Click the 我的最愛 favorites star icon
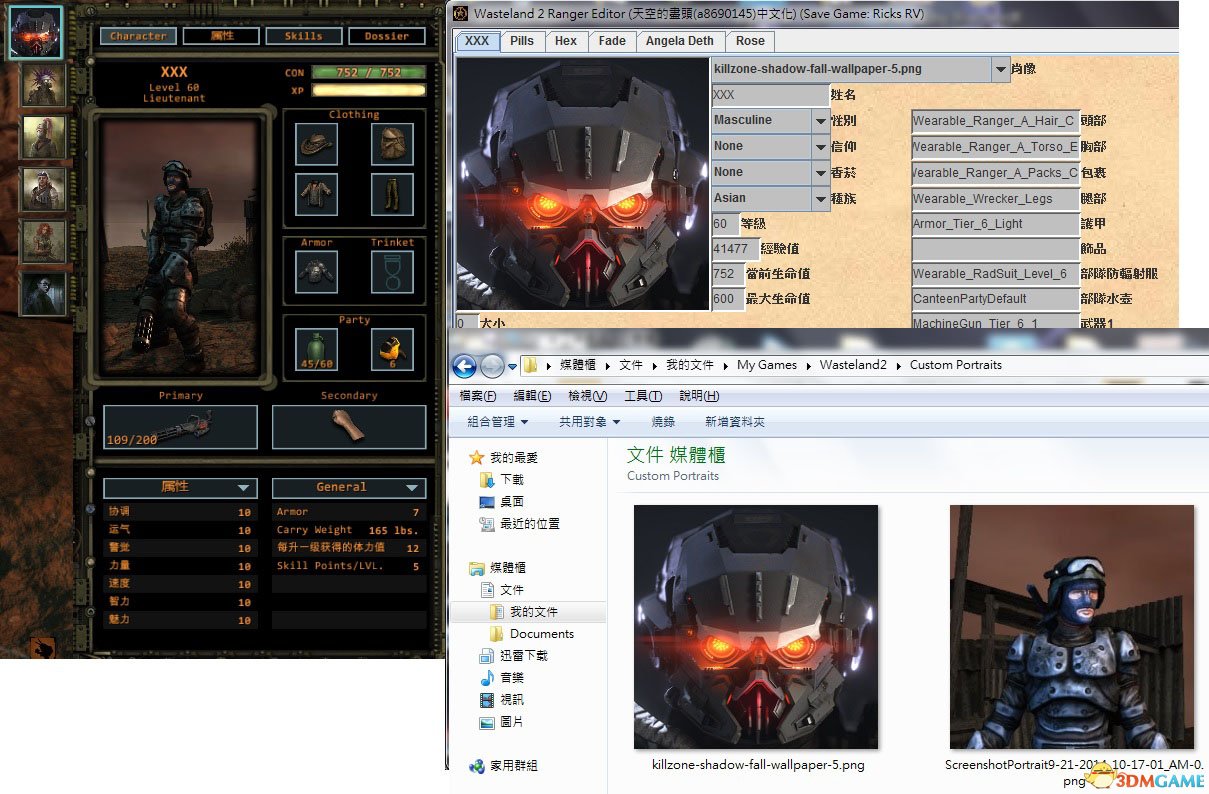 pos(478,457)
